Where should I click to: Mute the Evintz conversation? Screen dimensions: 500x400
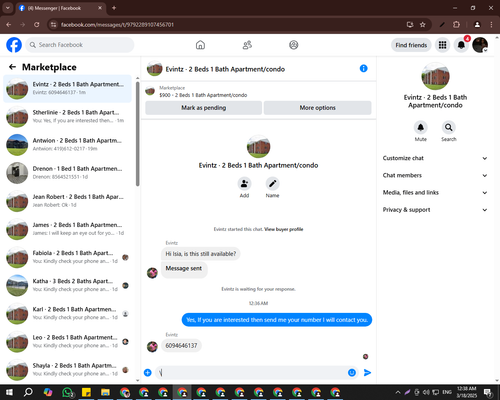tap(421, 127)
